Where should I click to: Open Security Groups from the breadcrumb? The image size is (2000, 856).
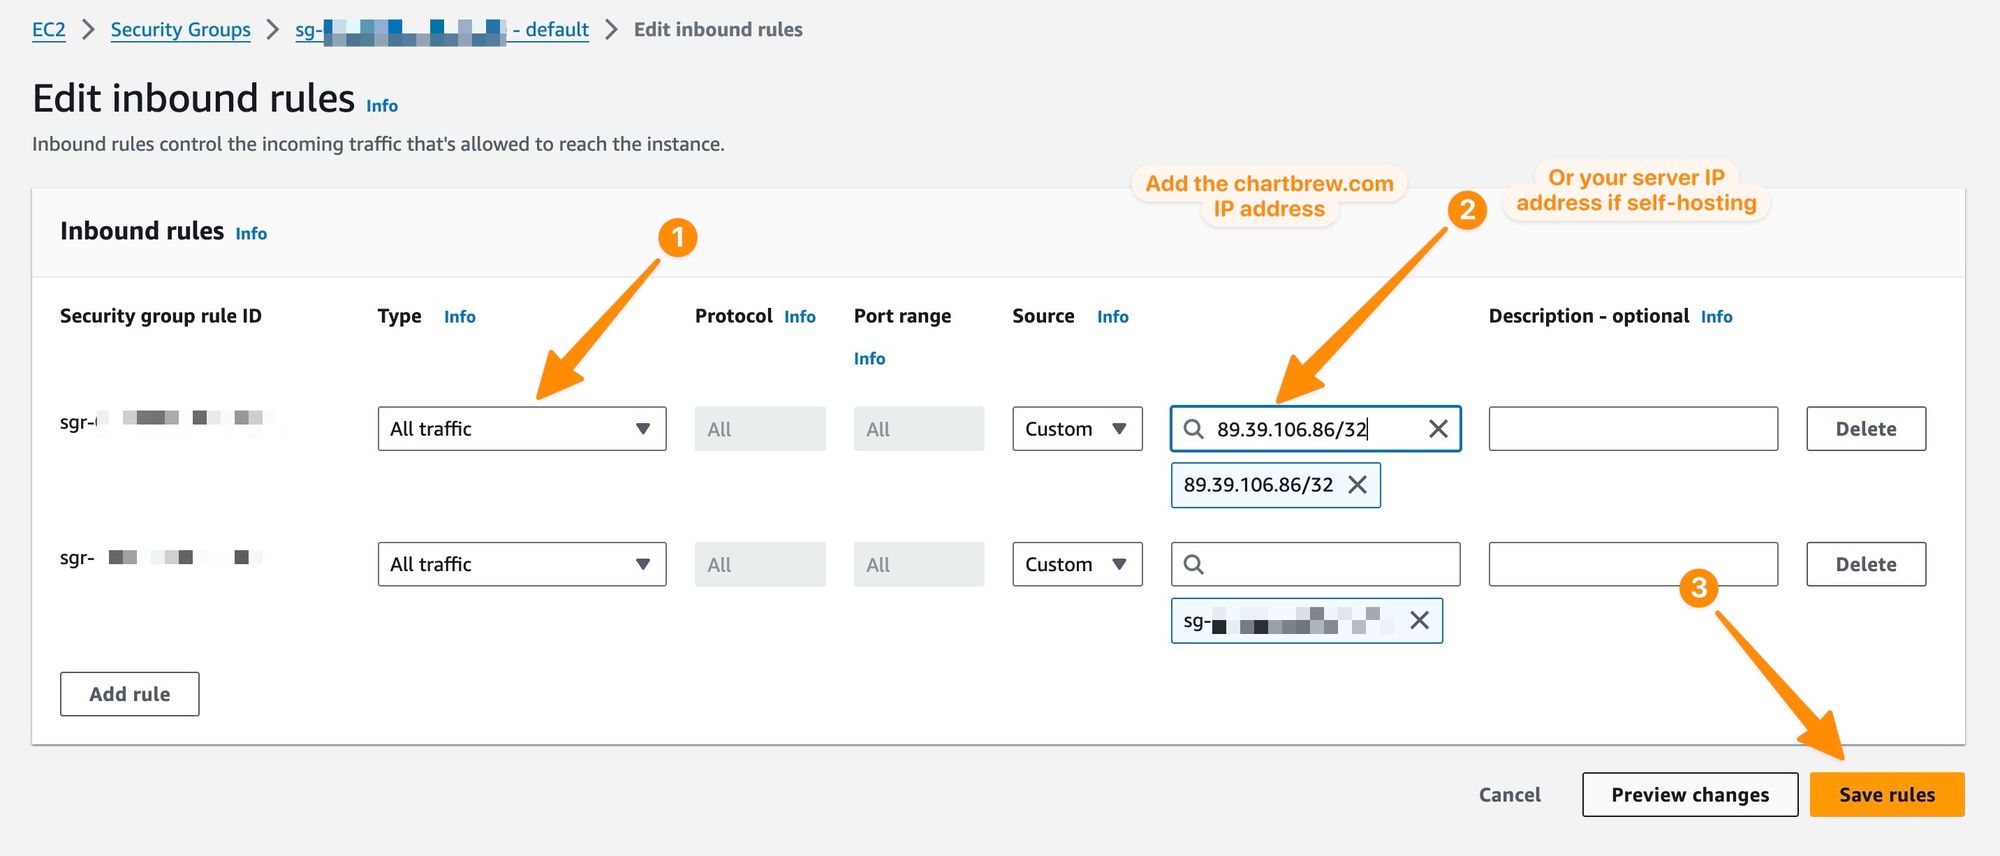(x=180, y=29)
